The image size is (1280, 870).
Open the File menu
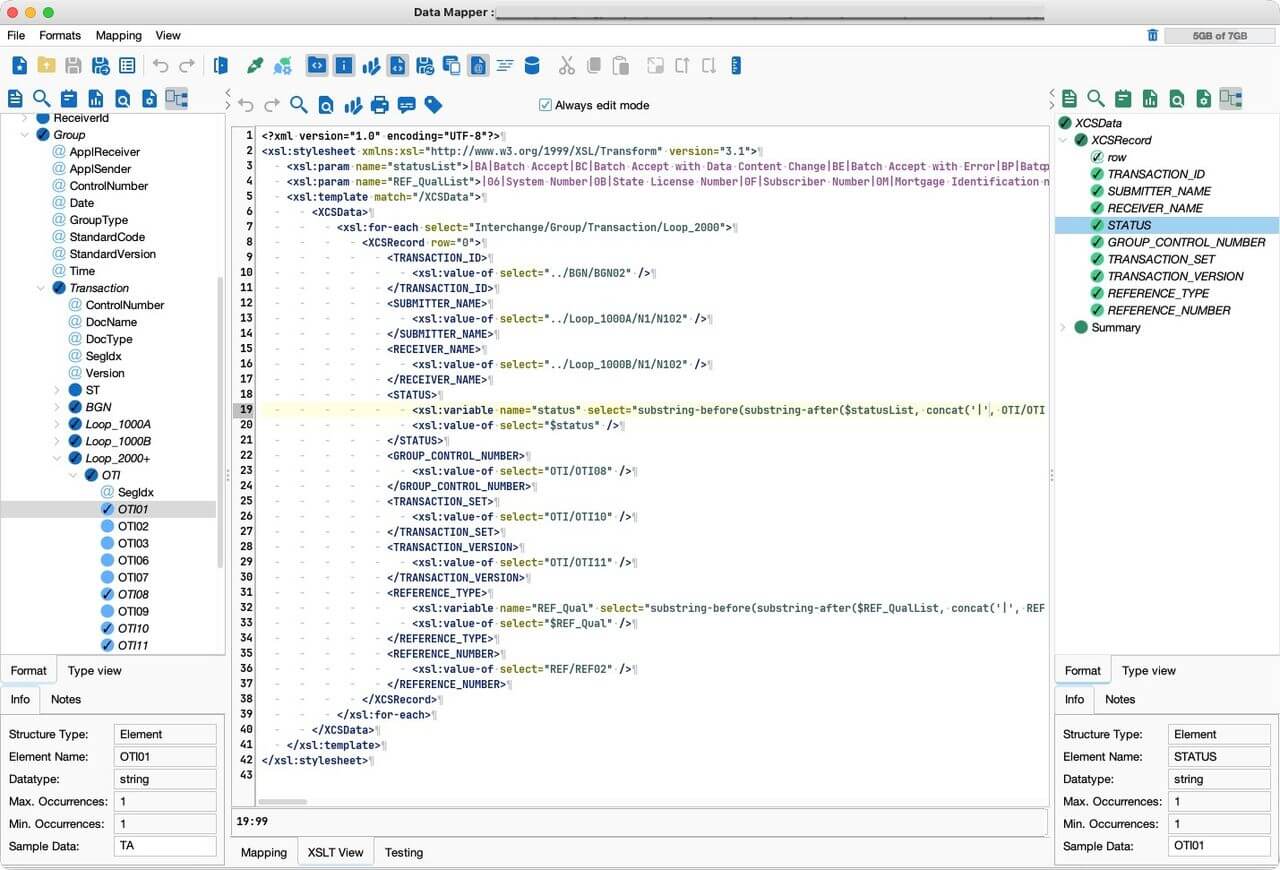(16, 35)
